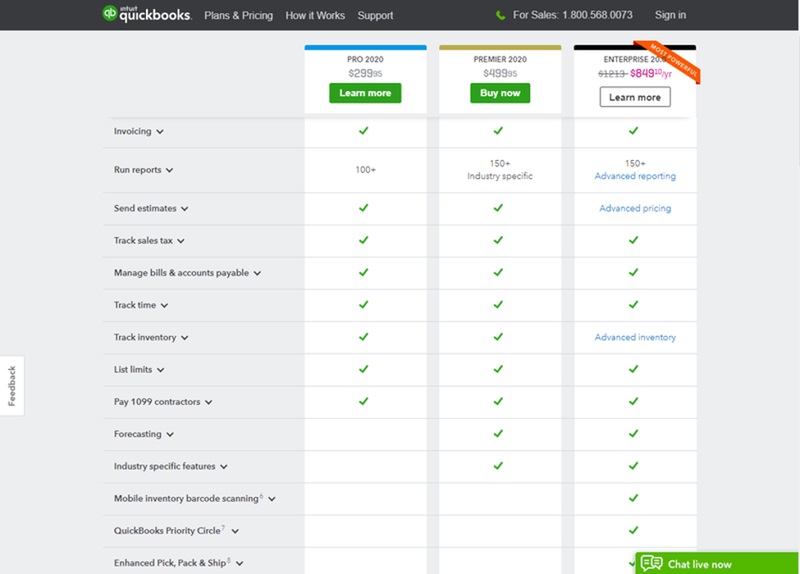Open the How it Works menu item
Screen dimensions: 800x574
(315, 15)
